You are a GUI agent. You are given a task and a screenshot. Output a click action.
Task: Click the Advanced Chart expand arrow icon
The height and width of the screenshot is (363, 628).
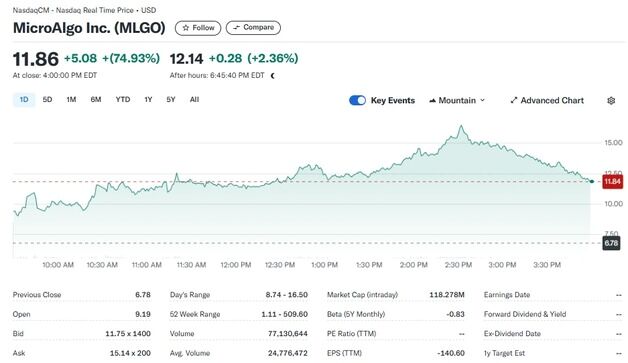514,101
